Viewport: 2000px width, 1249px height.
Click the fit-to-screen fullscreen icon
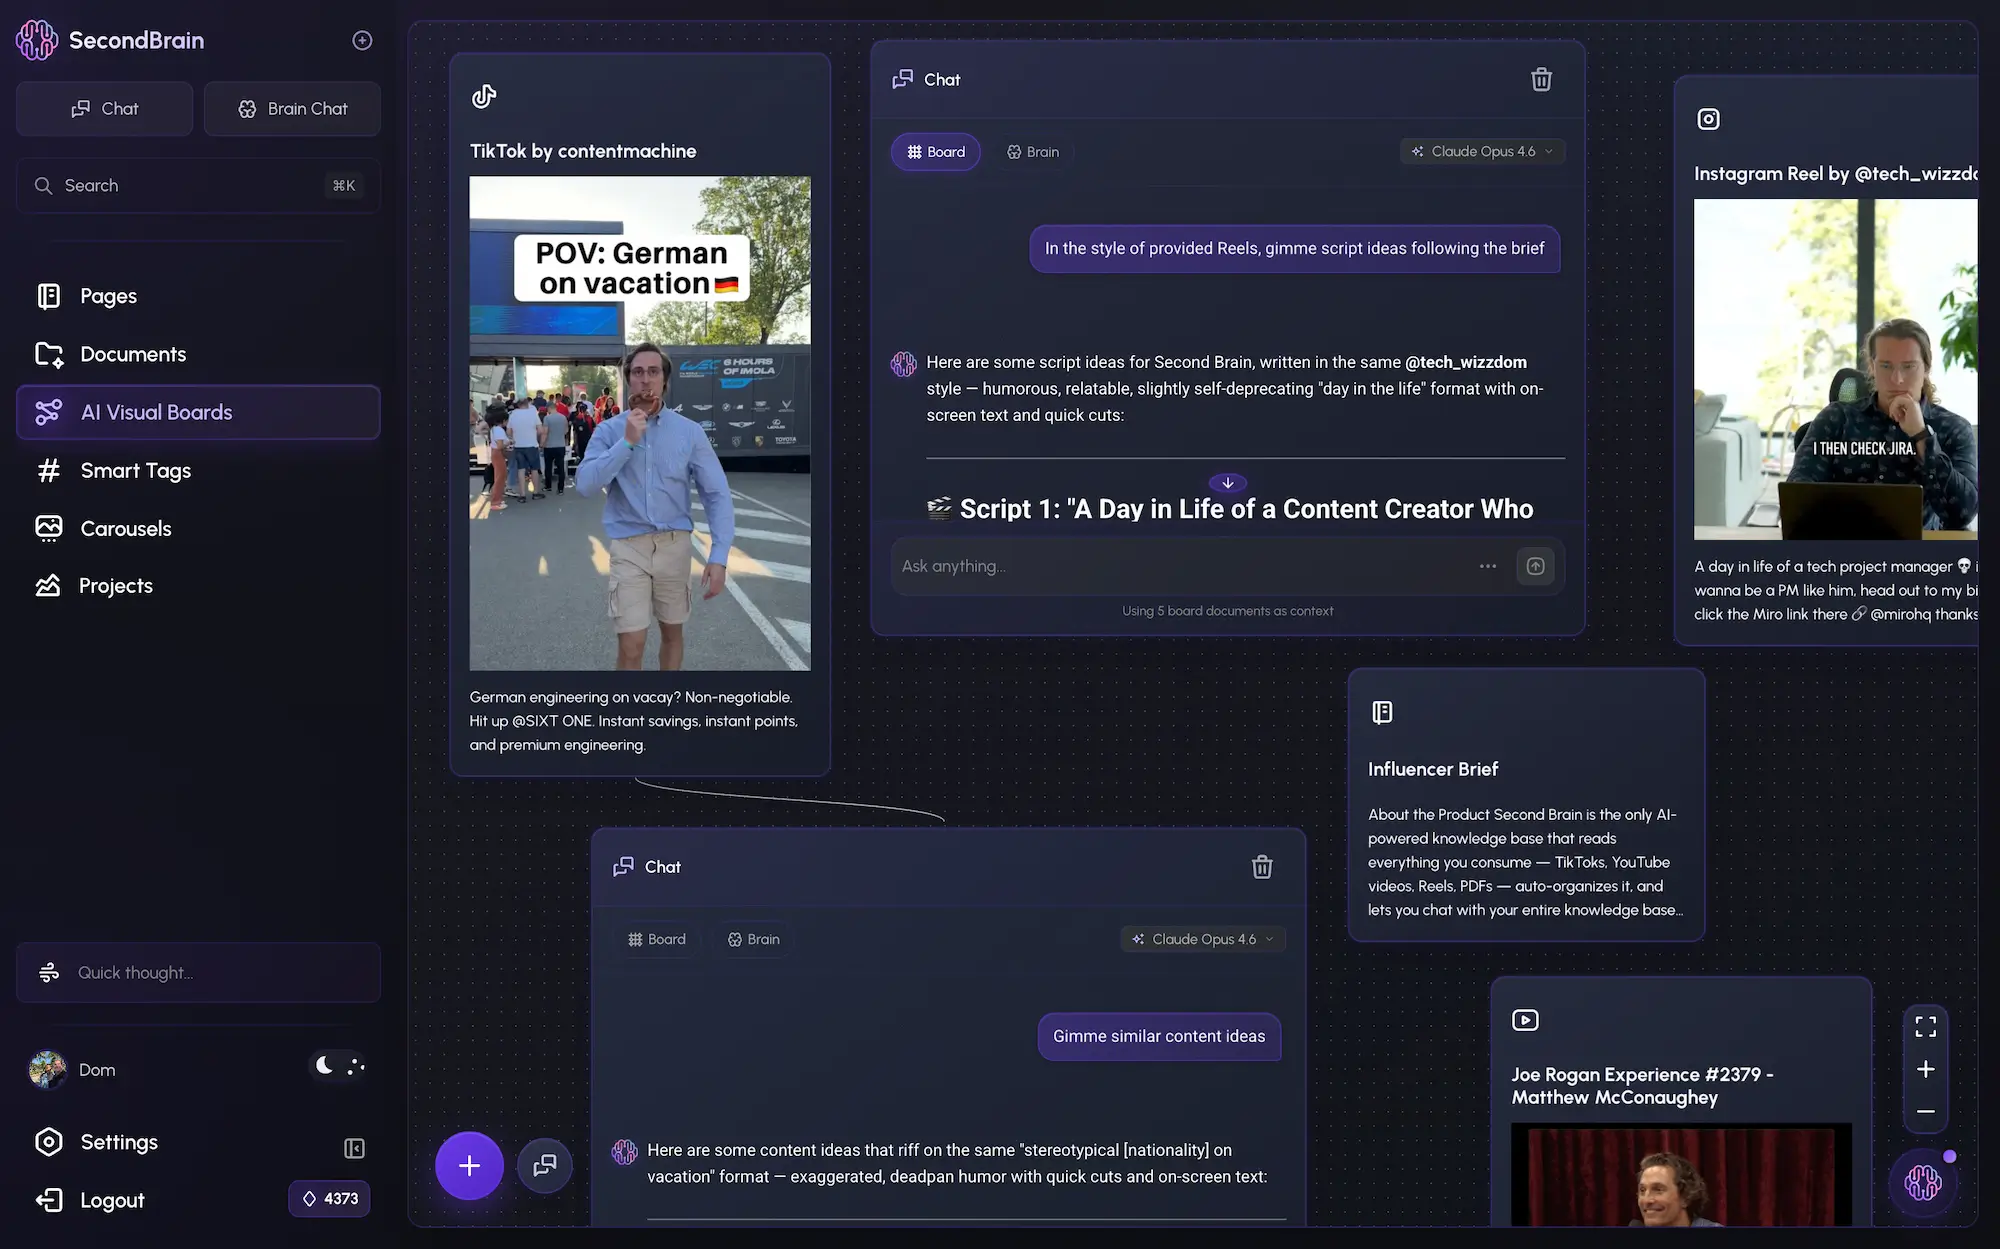pyautogui.click(x=1926, y=1026)
